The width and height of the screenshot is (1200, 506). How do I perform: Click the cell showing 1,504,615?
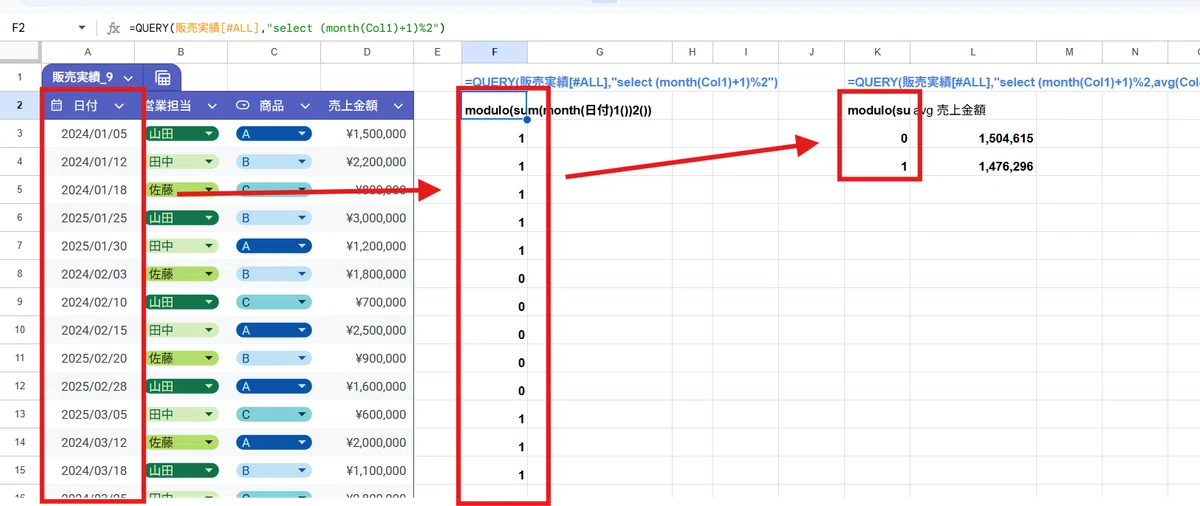point(973,138)
